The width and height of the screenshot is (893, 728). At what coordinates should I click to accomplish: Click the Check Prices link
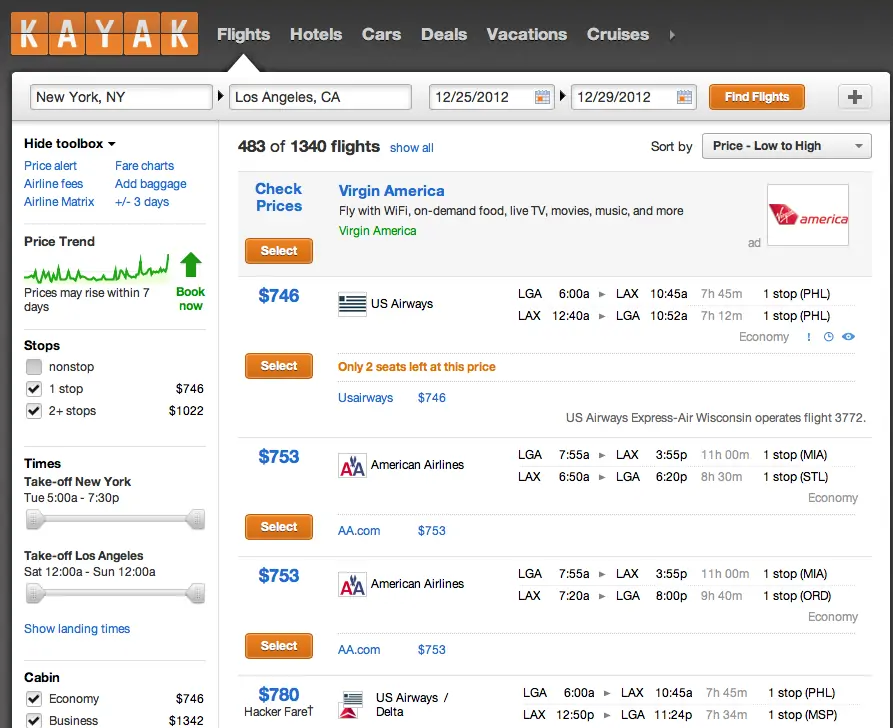[278, 197]
